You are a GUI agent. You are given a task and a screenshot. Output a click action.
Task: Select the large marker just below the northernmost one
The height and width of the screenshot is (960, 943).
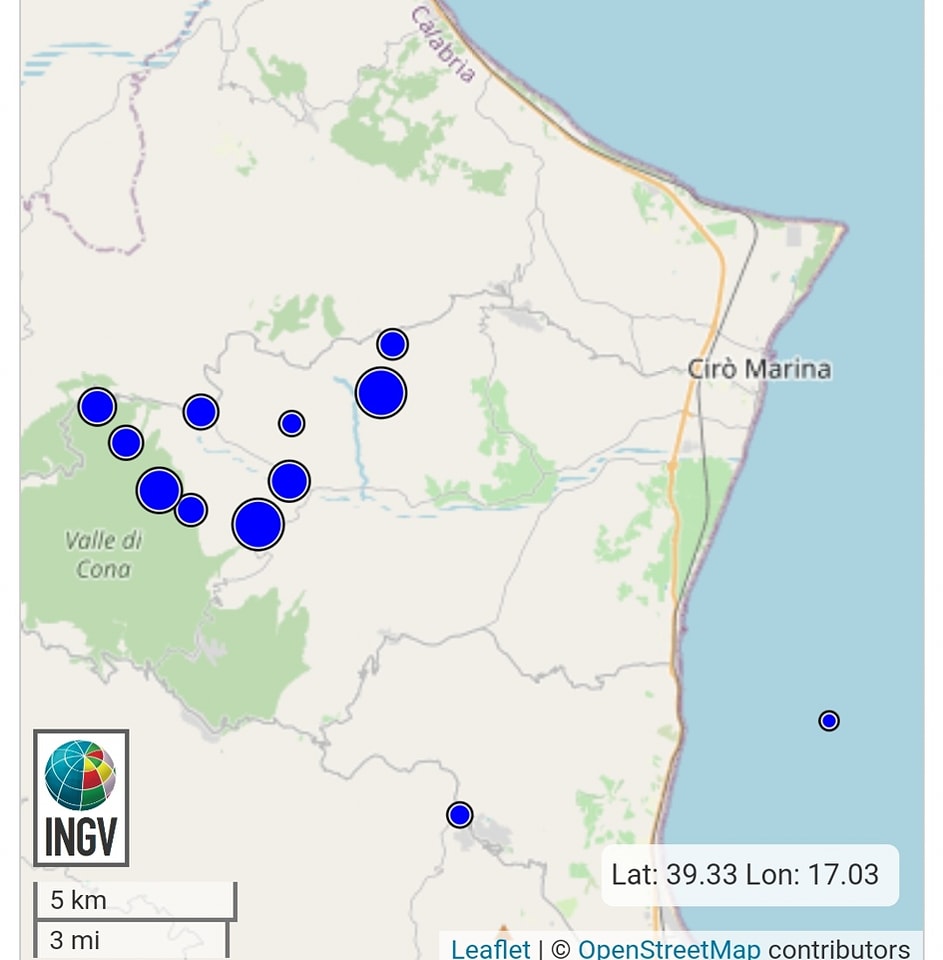pyautogui.click(x=381, y=393)
